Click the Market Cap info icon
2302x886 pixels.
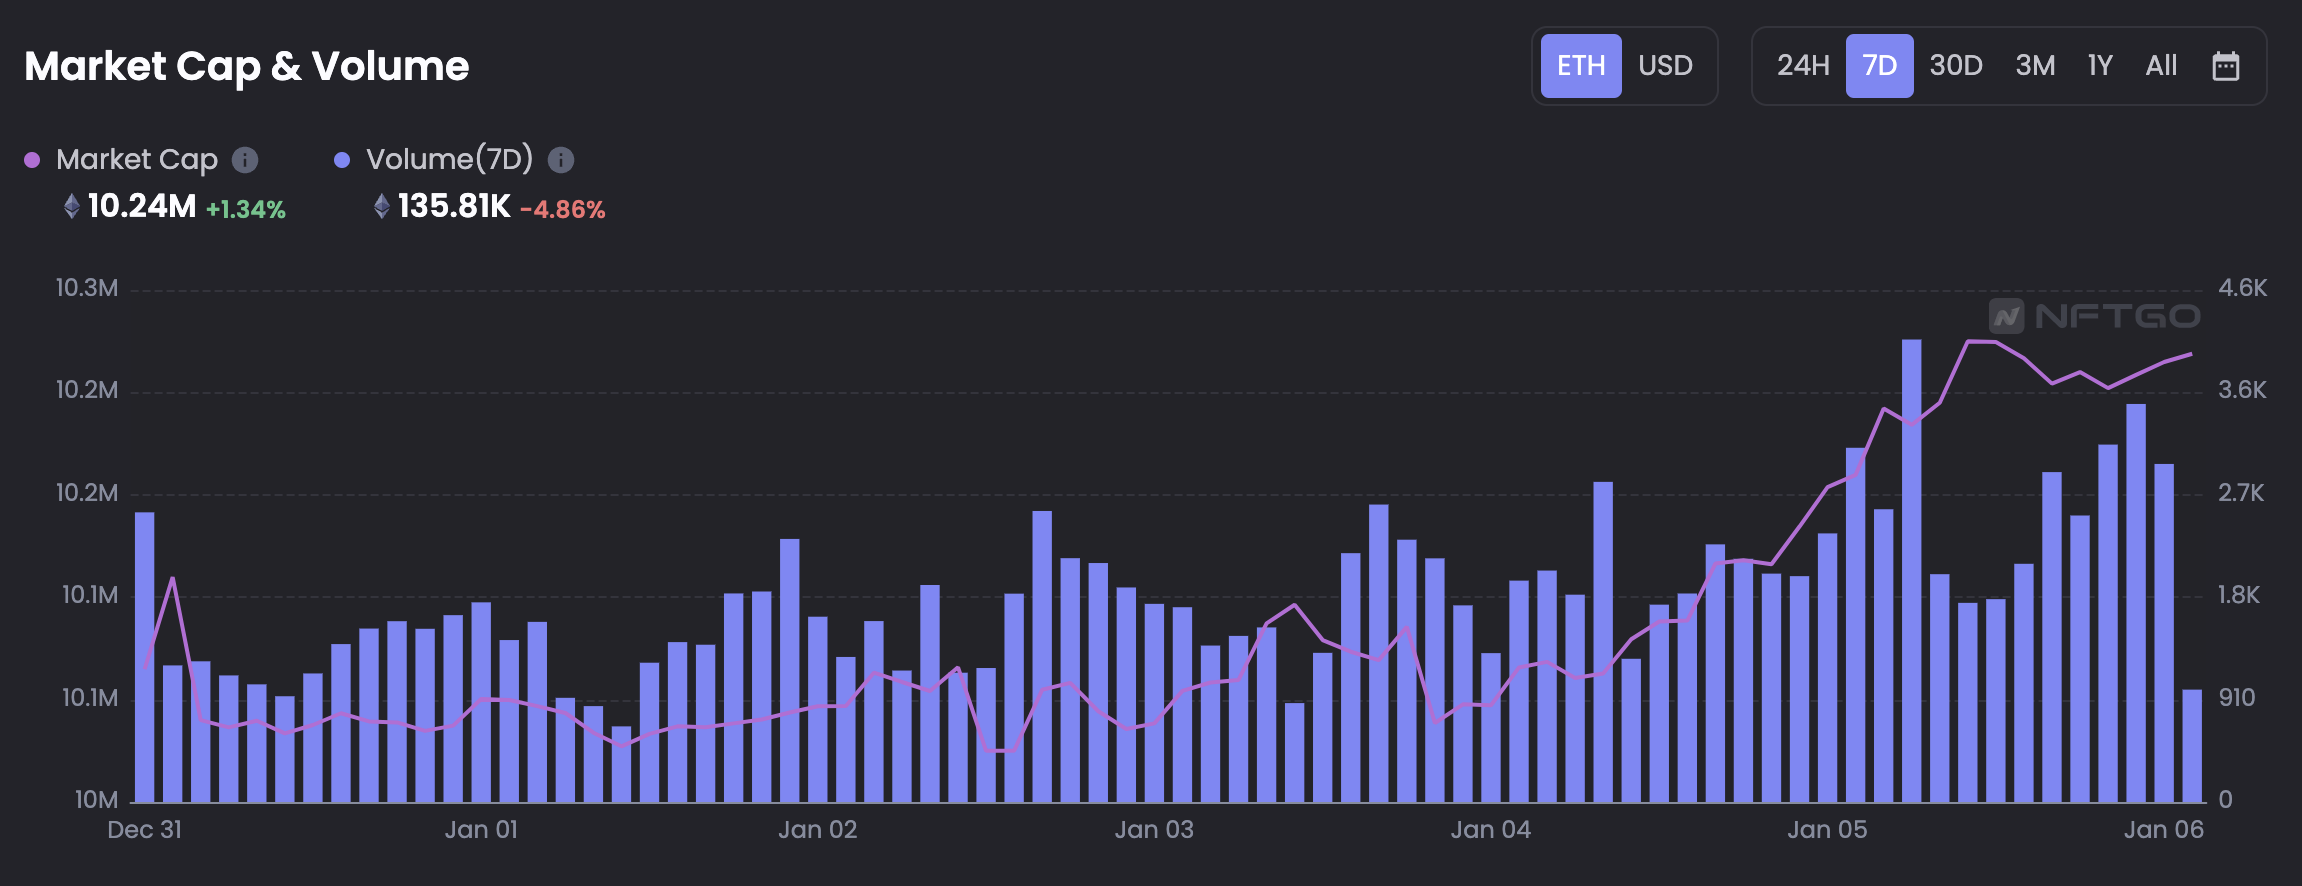coord(245,160)
